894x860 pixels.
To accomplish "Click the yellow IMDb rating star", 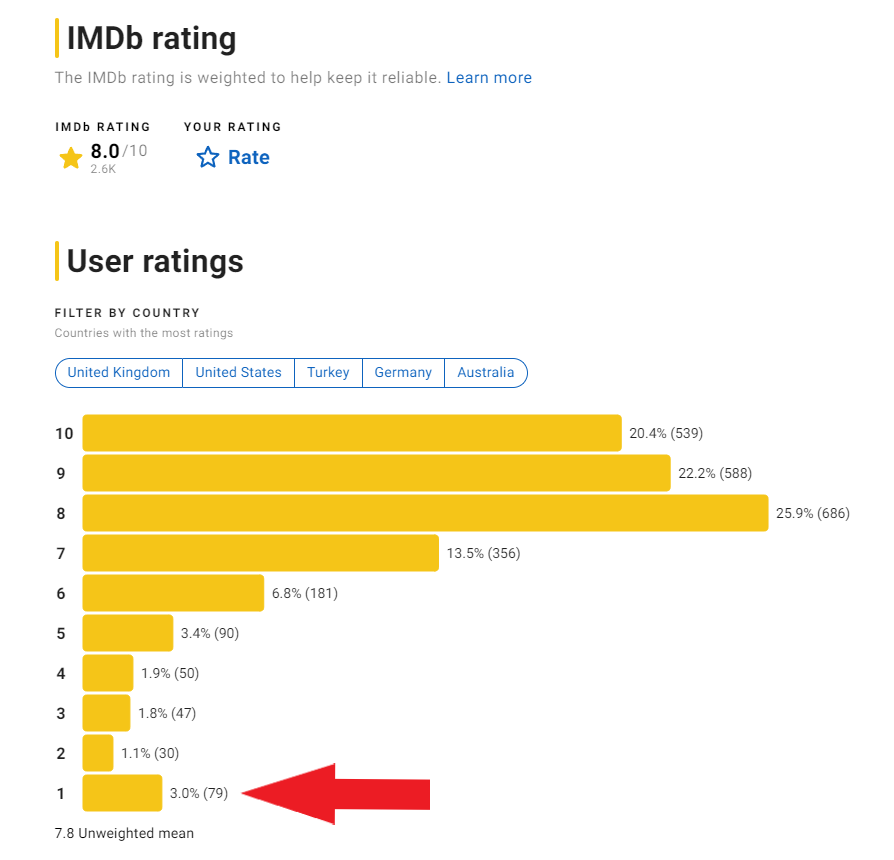I will tap(70, 158).
